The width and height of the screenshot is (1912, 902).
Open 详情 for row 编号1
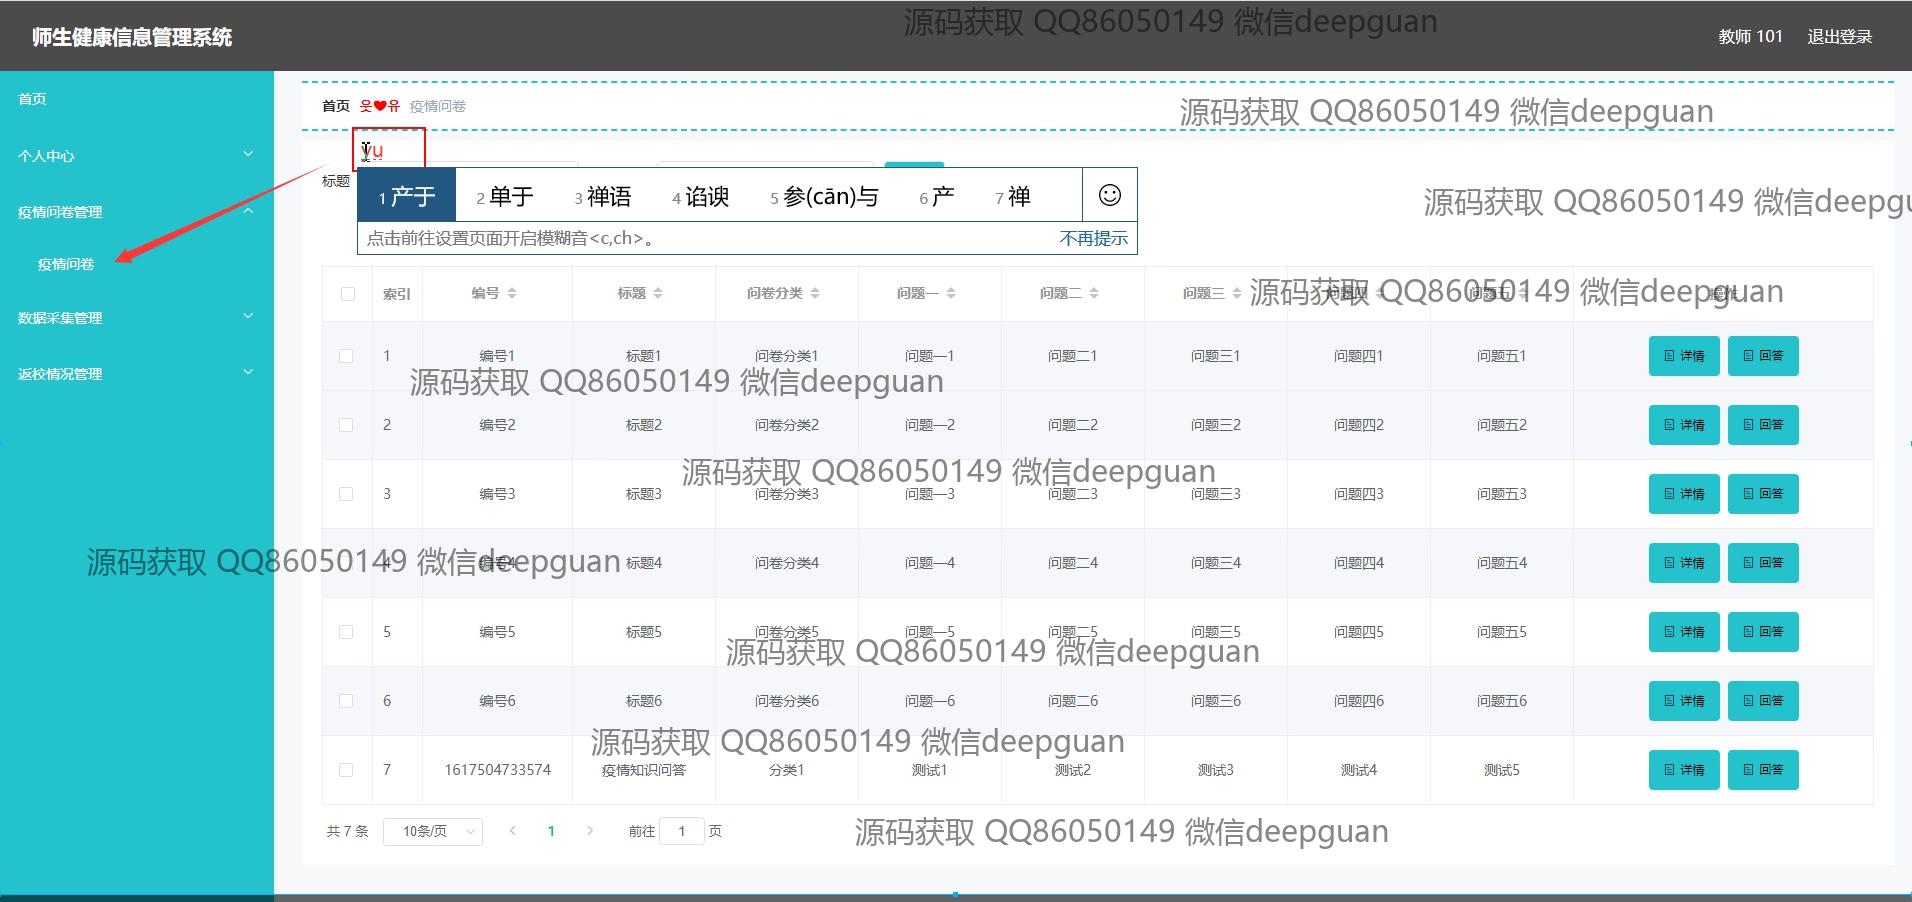1684,356
